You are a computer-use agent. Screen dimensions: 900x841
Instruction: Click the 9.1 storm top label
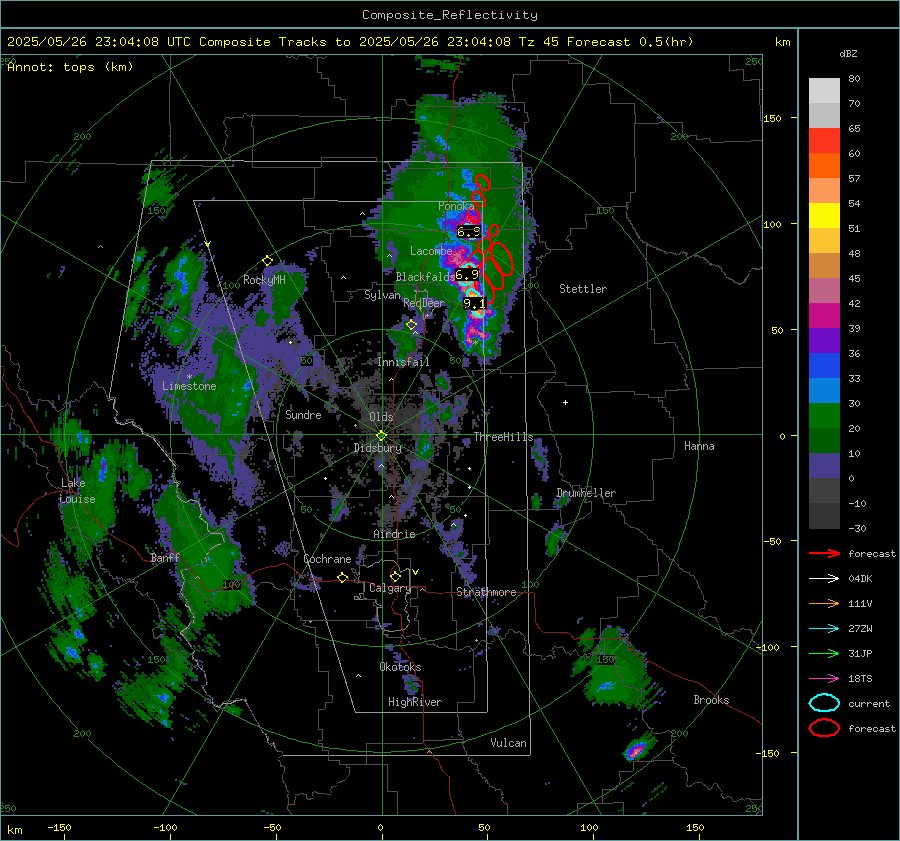[x=474, y=303]
